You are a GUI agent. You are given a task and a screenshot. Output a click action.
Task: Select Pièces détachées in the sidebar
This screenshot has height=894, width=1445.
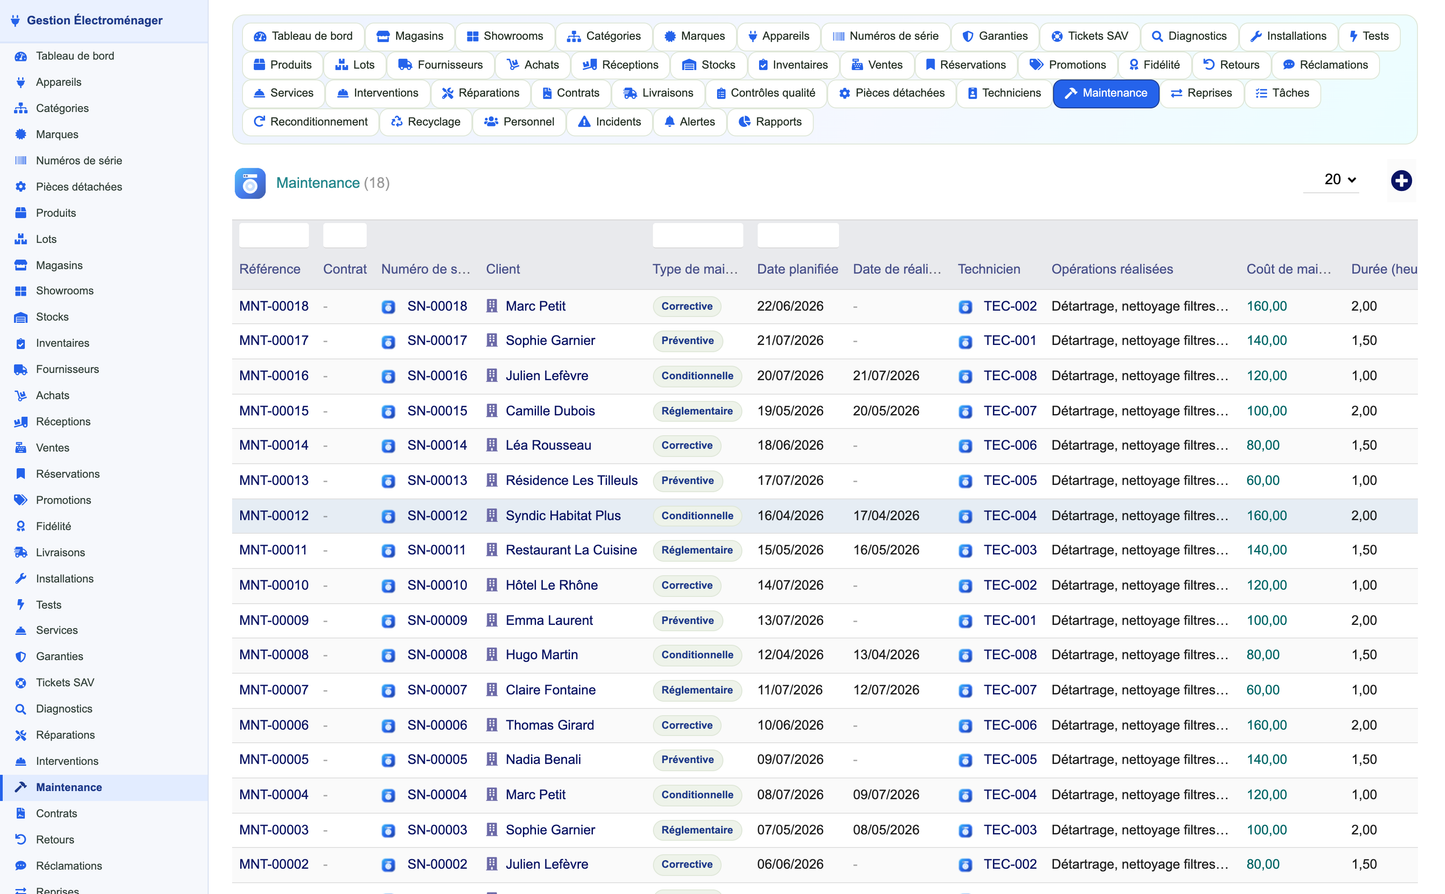coord(79,187)
